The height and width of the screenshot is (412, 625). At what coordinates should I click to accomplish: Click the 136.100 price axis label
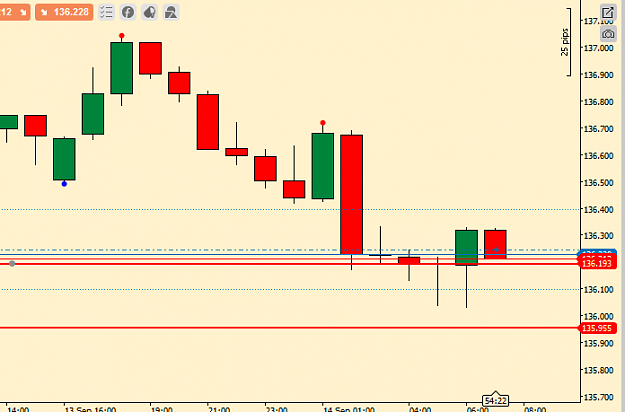598,289
